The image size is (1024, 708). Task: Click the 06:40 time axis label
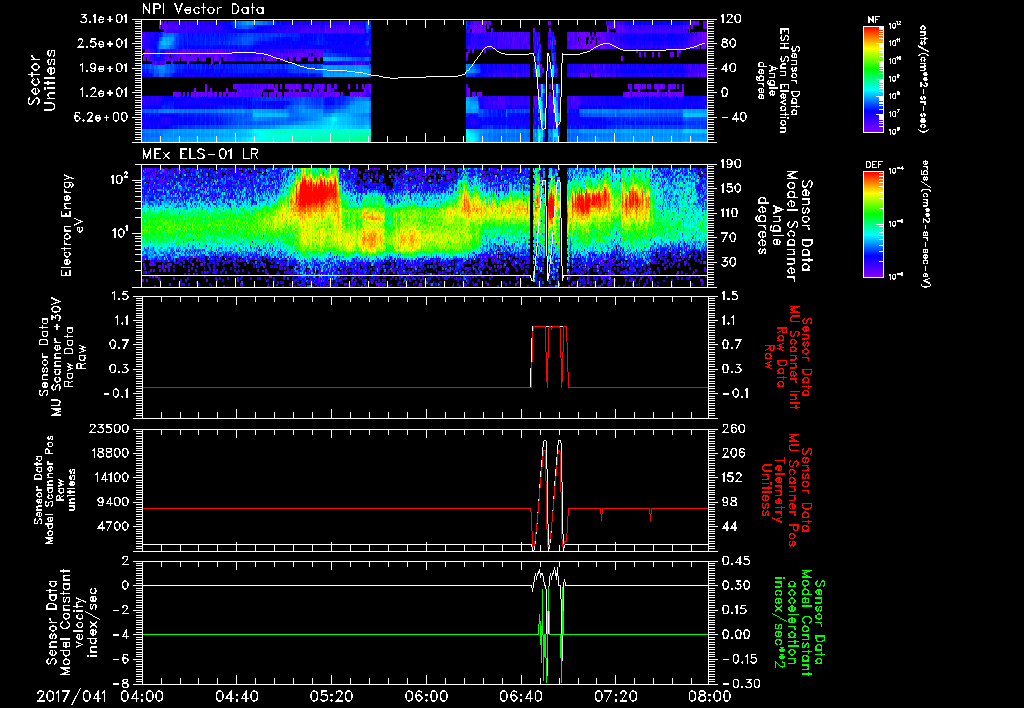click(x=520, y=696)
